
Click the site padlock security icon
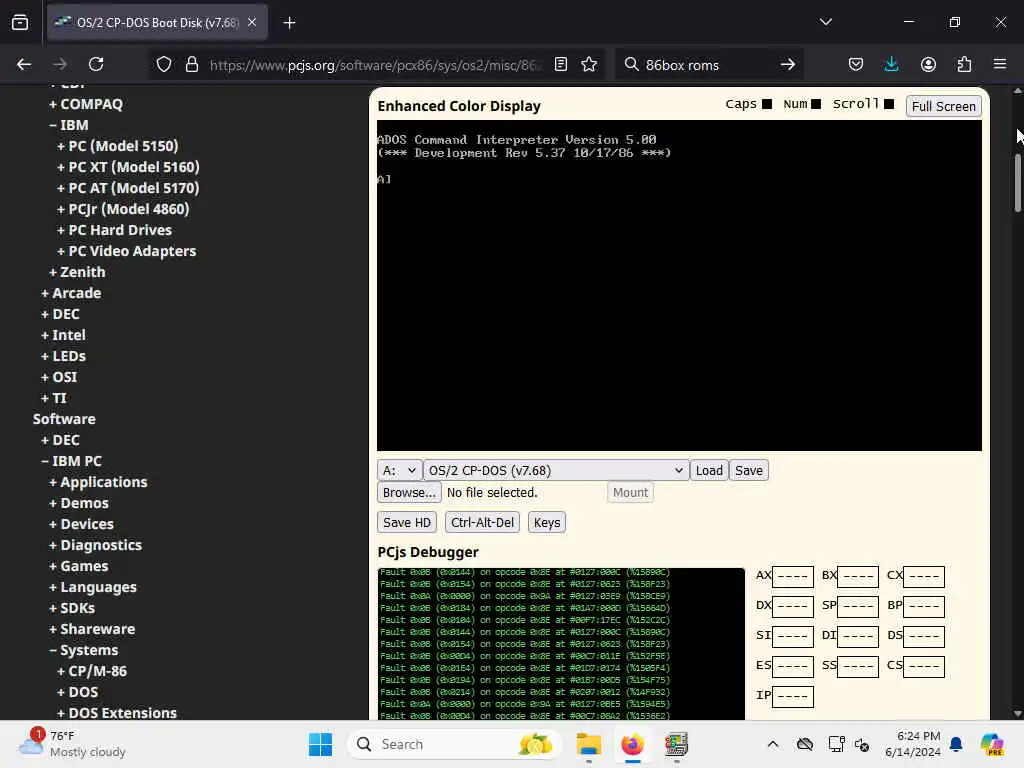191,64
